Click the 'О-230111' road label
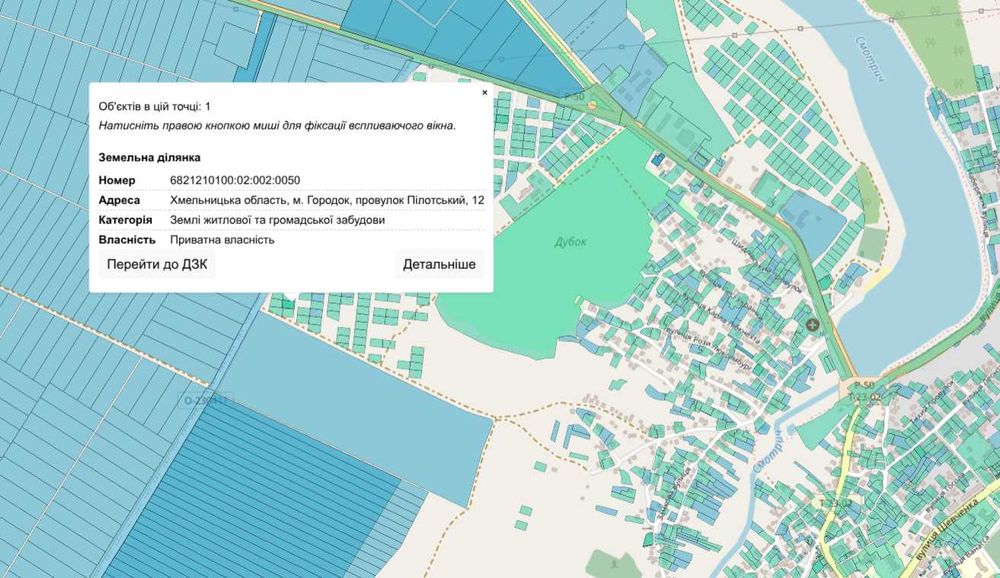1000x578 pixels. (206, 401)
